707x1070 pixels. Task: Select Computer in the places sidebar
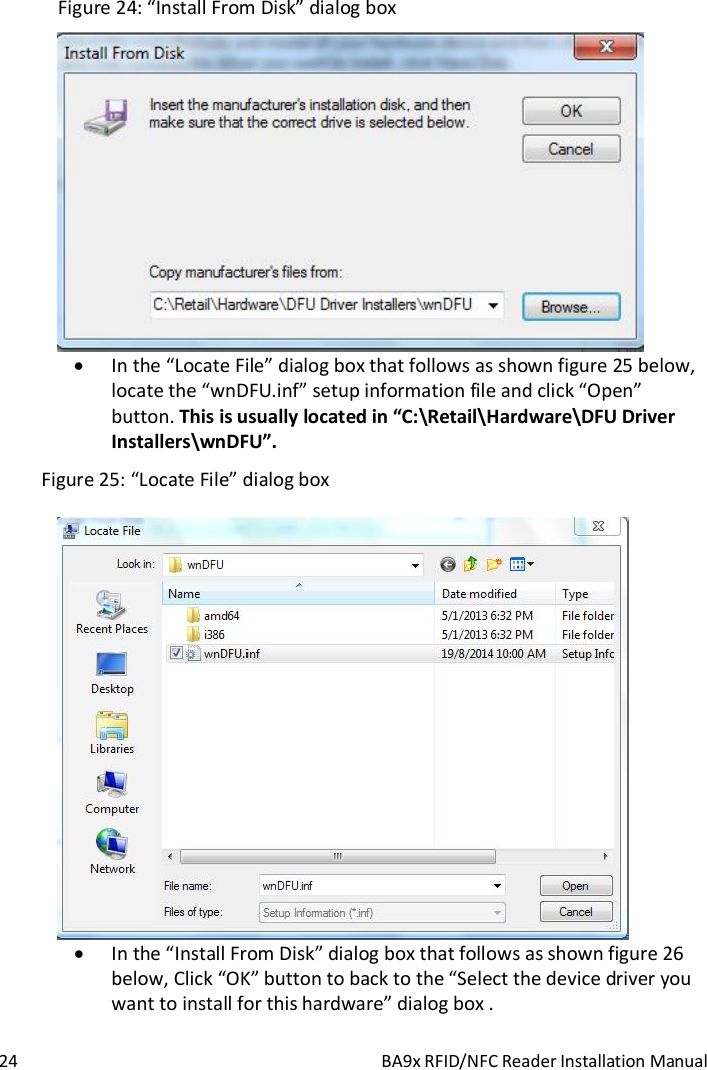(x=112, y=792)
